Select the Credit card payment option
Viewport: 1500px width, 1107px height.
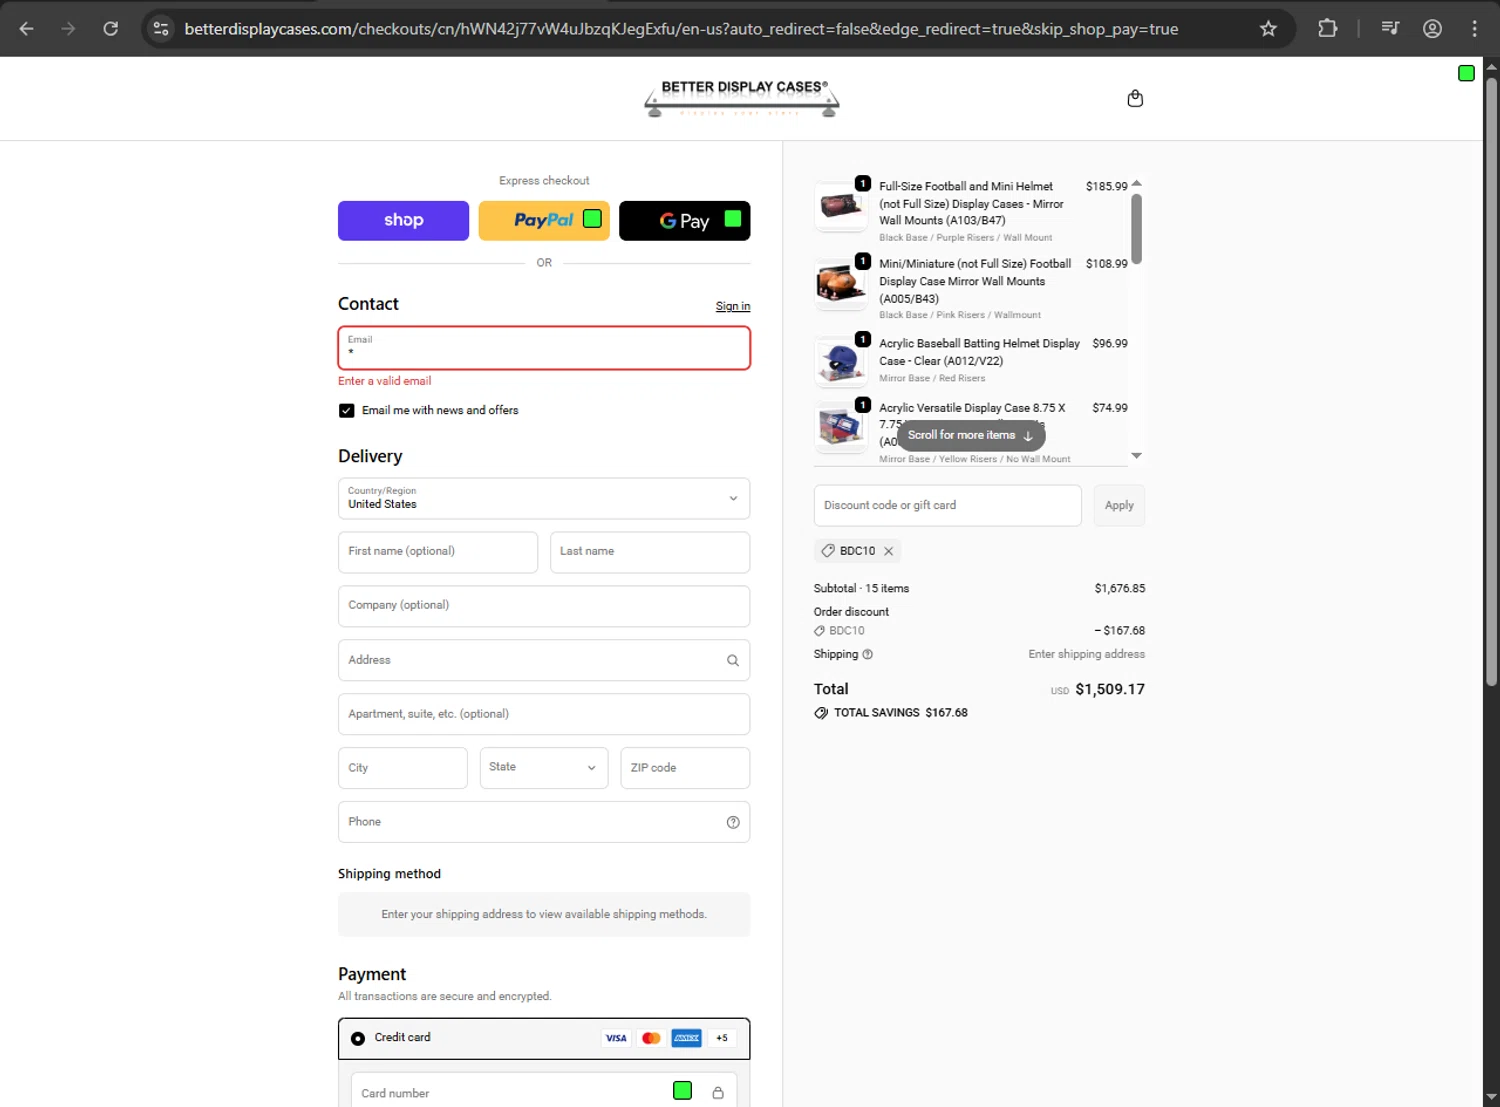click(358, 1038)
